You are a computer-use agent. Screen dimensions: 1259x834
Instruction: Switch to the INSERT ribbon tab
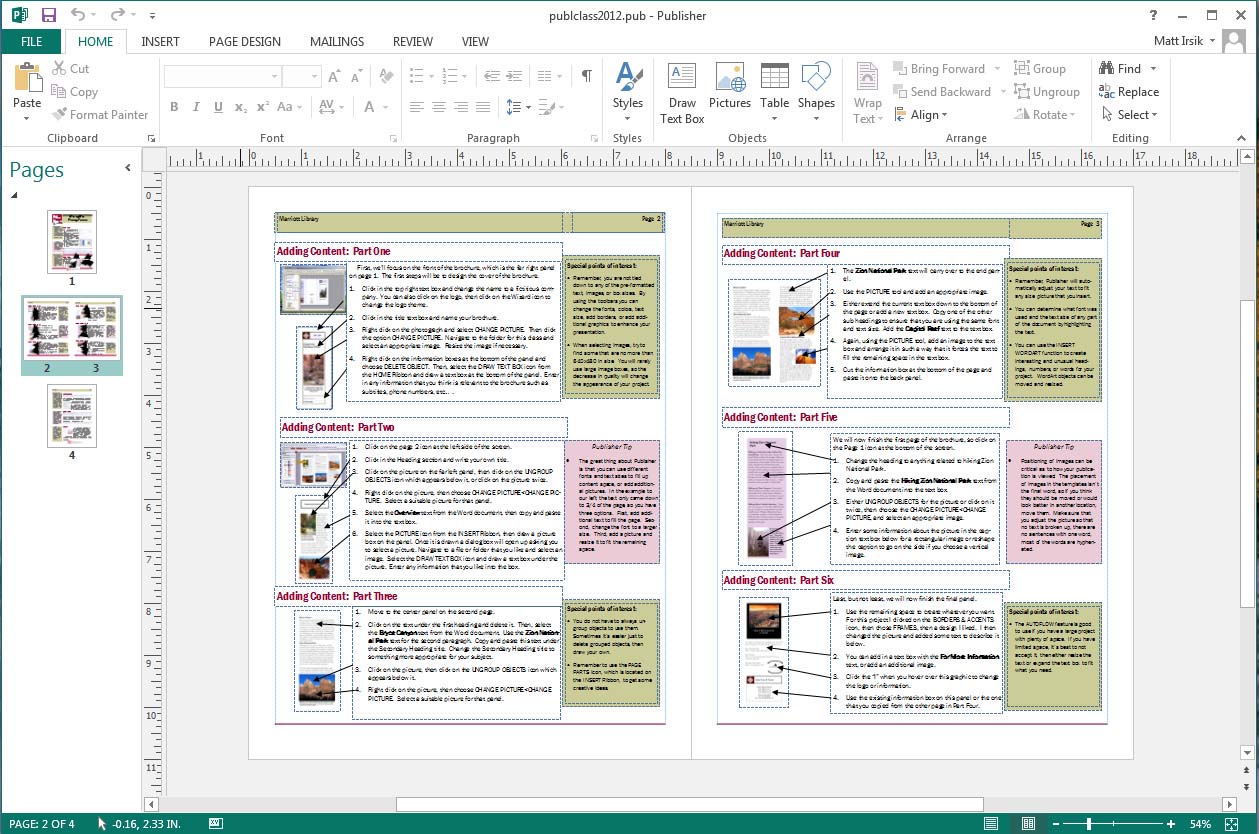click(x=161, y=41)
